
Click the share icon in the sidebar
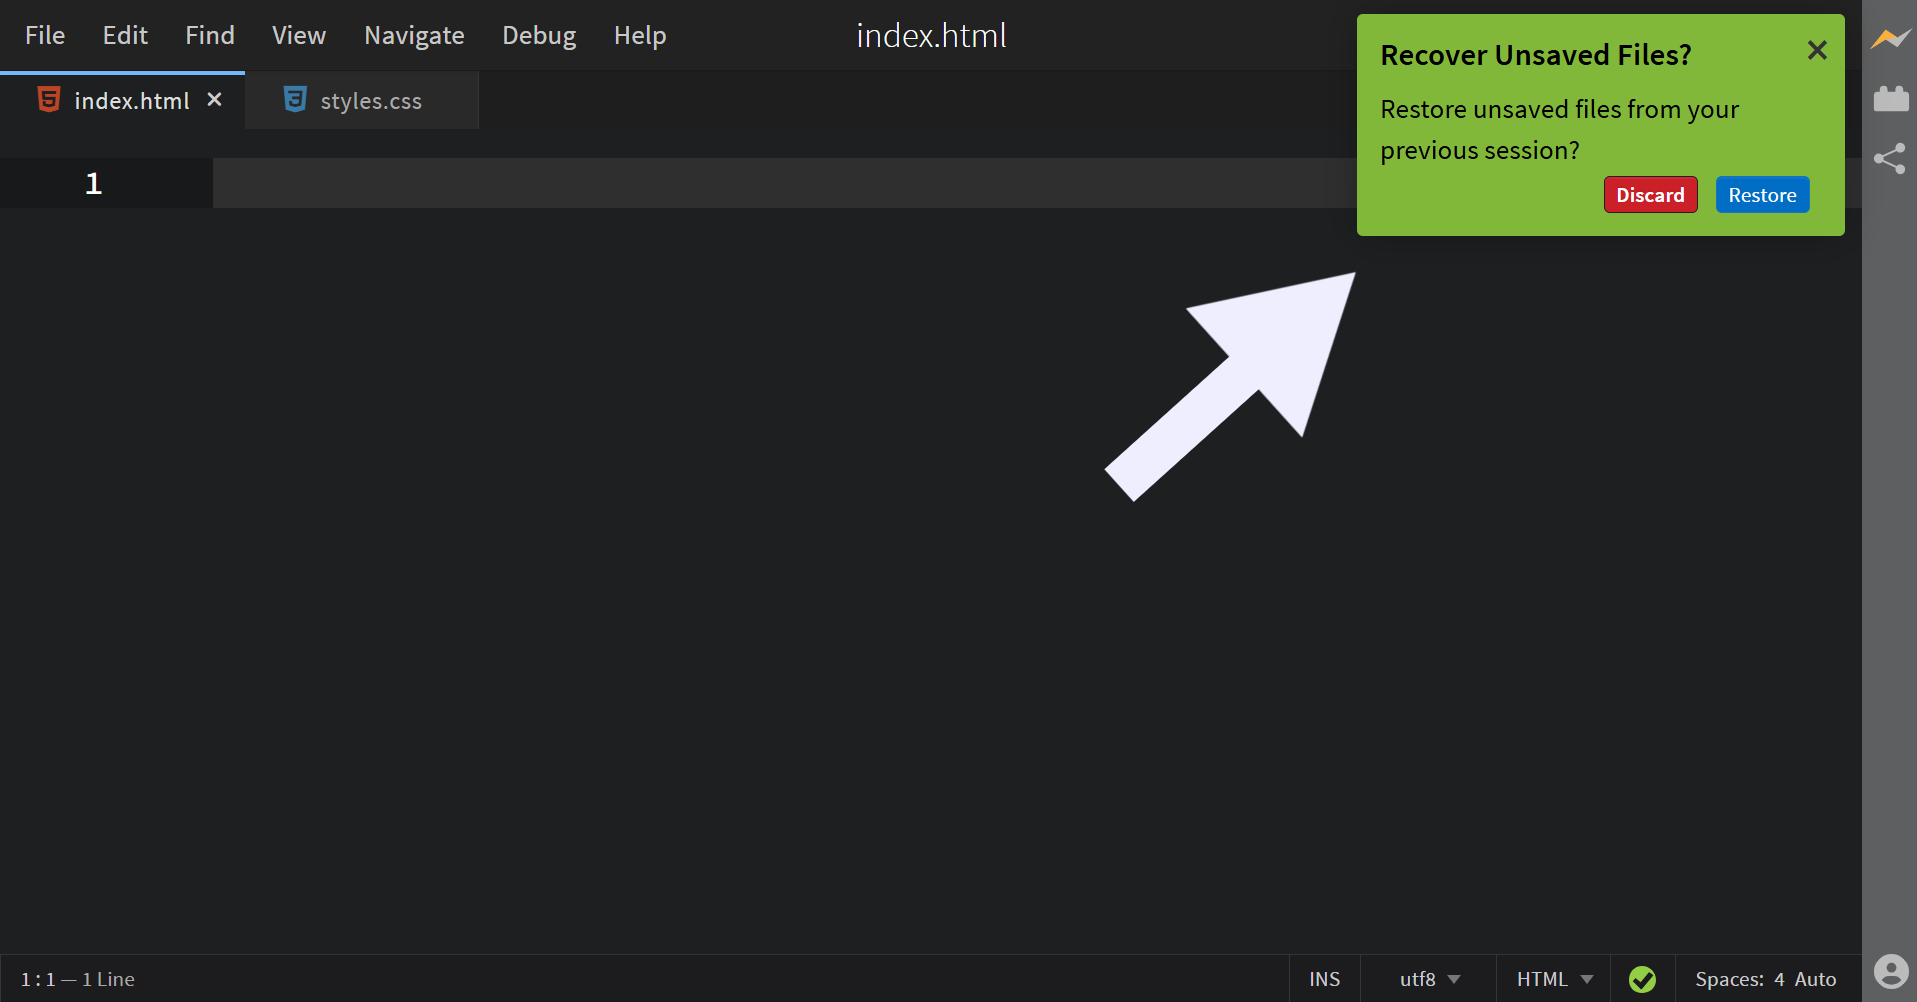(x=1890, y=158)
